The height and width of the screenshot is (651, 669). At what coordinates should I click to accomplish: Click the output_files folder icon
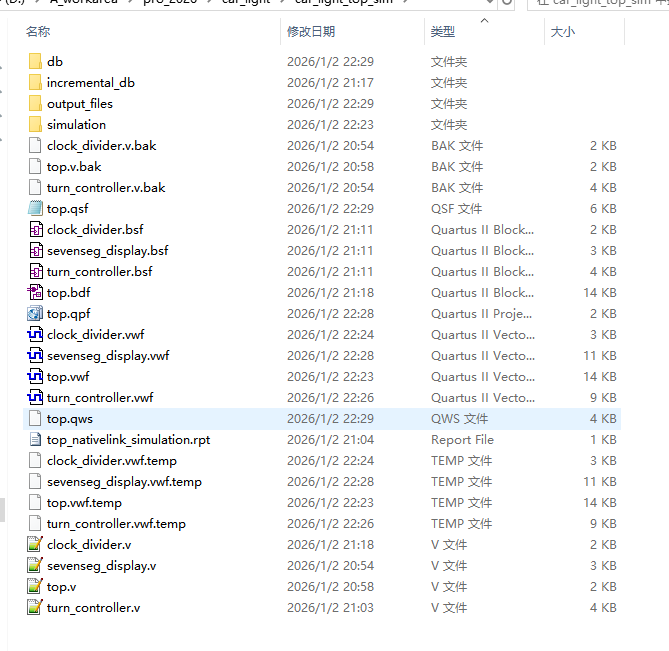pyautogui.click(x=35, y=103)
